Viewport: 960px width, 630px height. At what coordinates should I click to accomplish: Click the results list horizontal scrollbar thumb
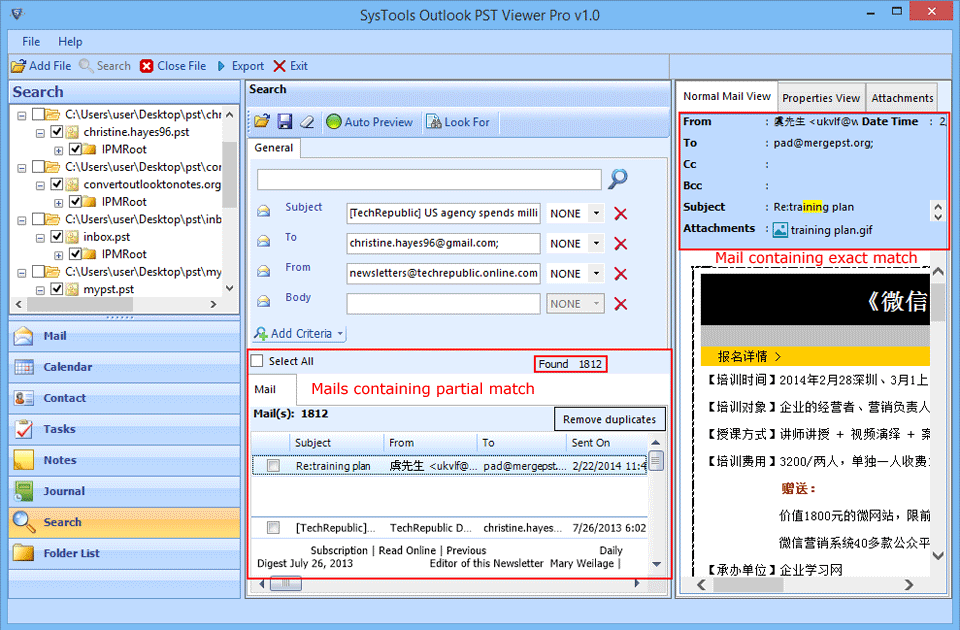(286, 584)
